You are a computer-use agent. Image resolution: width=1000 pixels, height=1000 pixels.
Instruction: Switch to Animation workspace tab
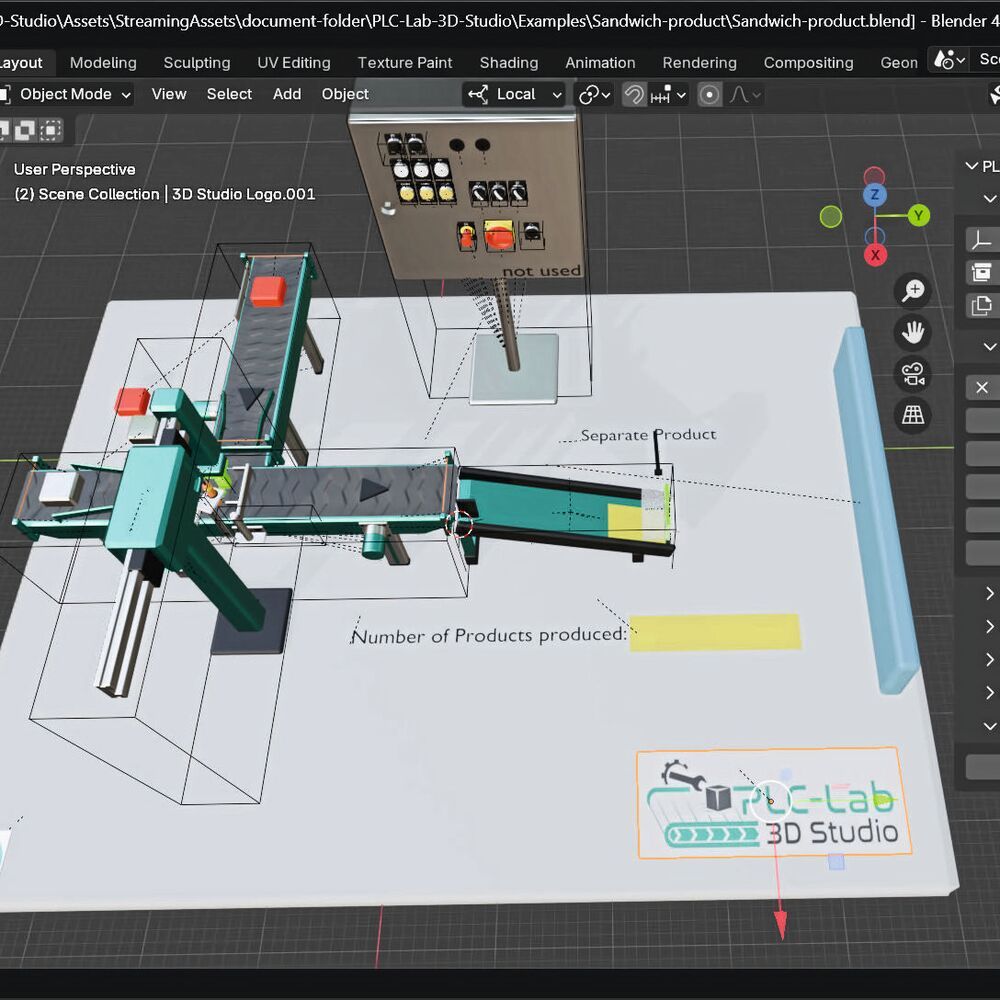coord(600,62)
